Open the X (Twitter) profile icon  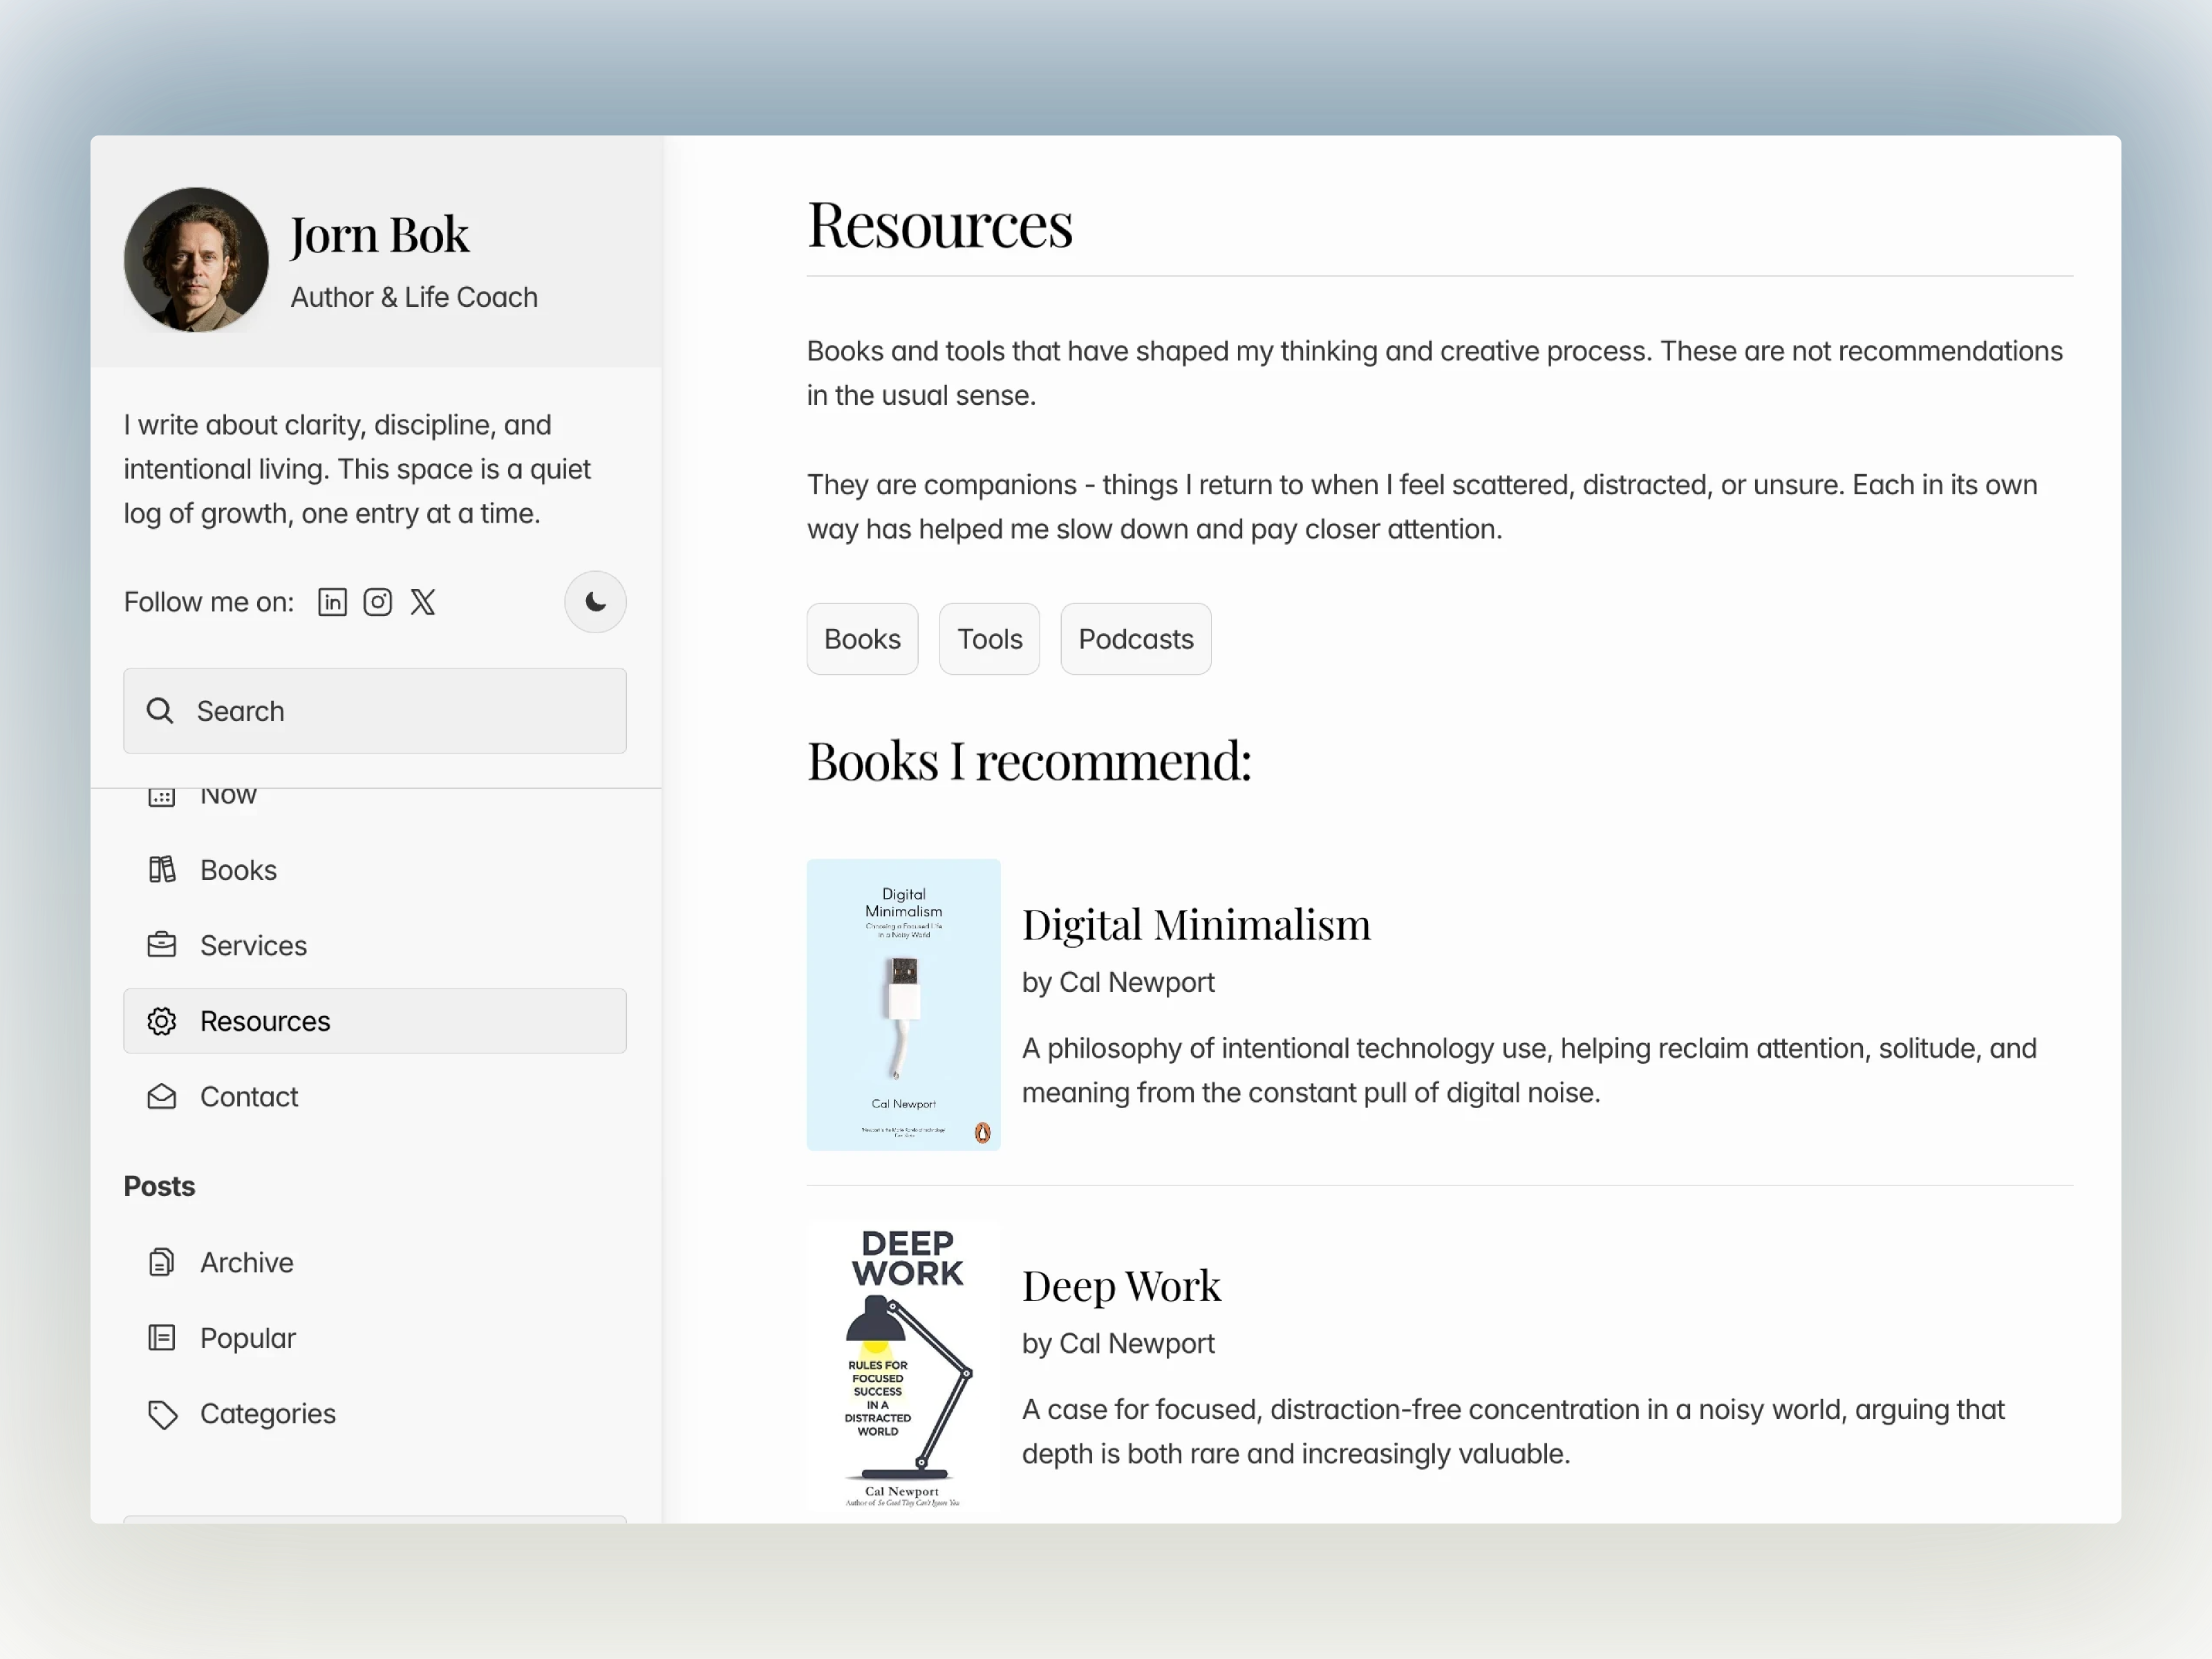point(423,602)
